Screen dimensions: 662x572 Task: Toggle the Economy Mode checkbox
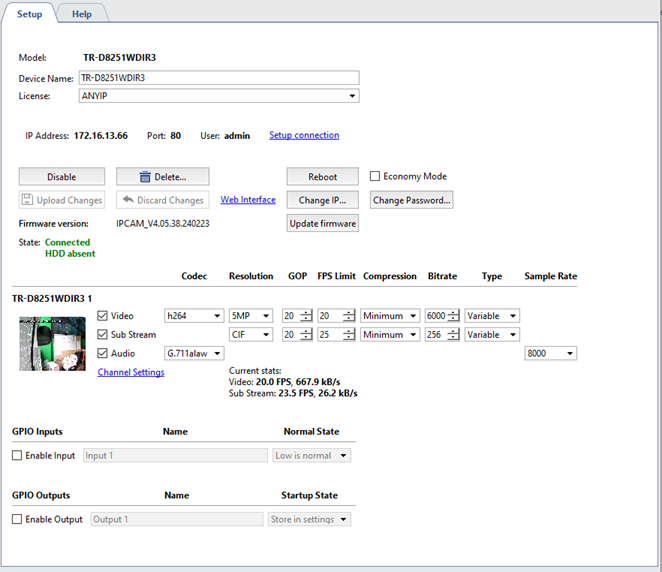pos(376,177)
